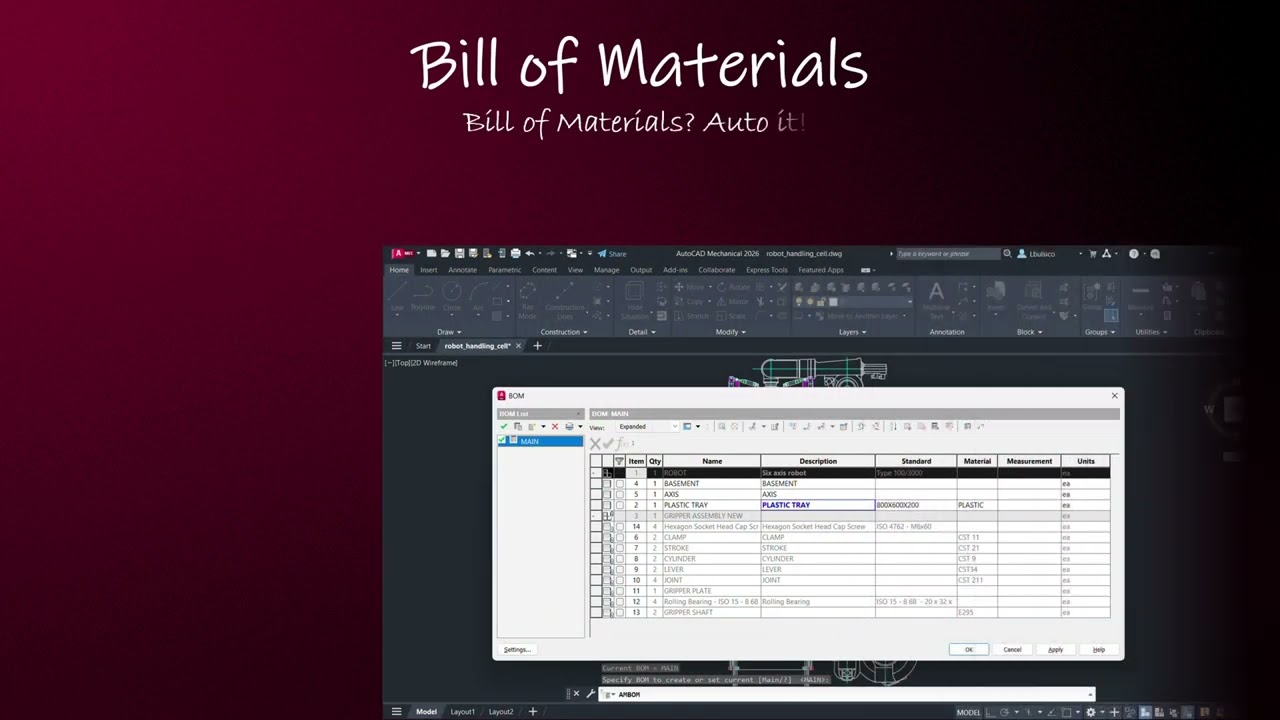1280x720 pixels.
Task: Click Help in the BOM dialog
Action: [x=1098, y=650]
